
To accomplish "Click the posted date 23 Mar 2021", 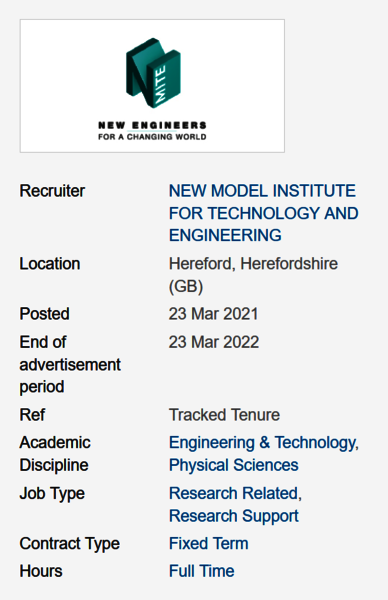I will pyautogui.click(x=214, y=314).
